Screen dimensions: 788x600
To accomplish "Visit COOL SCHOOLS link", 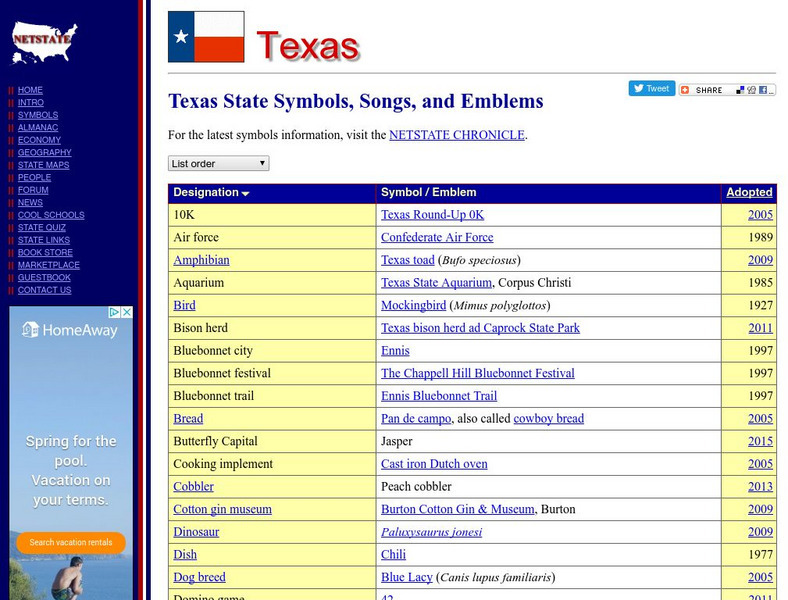I will (x=51, y=215).
